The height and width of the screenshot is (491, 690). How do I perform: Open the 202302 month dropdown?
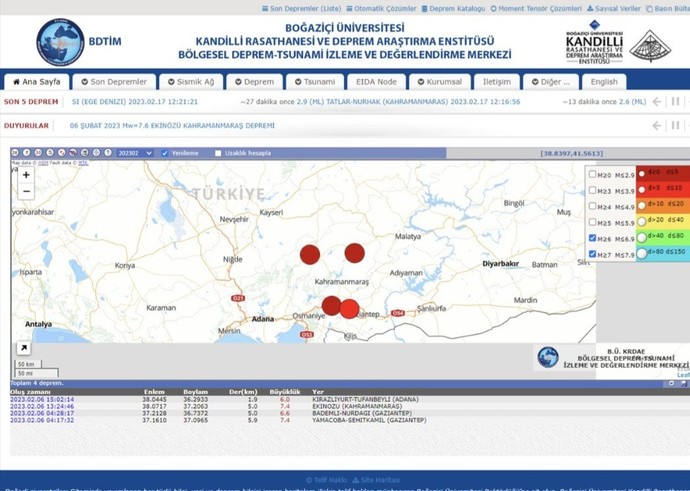135,153
